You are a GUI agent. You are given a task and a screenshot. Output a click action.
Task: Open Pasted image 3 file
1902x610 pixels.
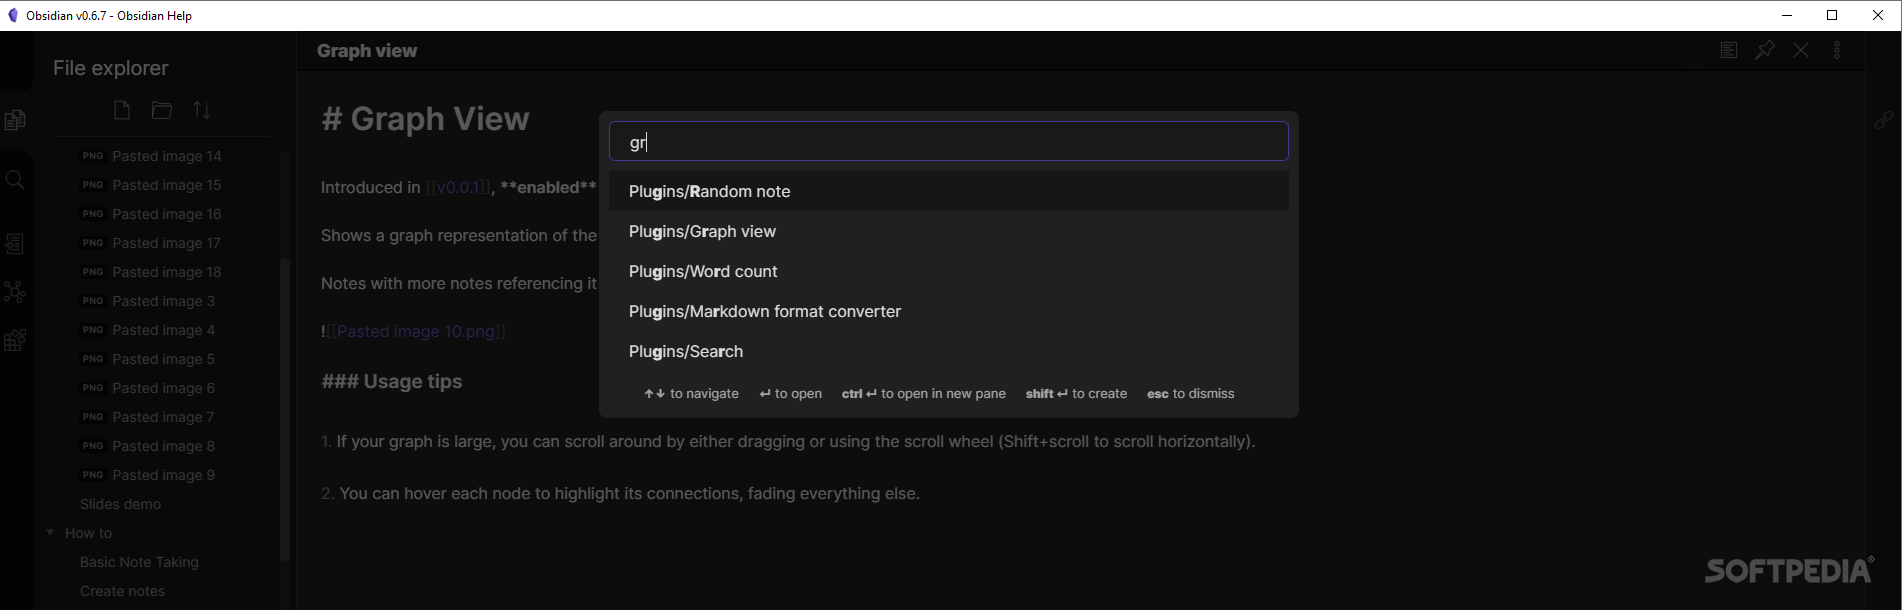(x=163, y=301)
